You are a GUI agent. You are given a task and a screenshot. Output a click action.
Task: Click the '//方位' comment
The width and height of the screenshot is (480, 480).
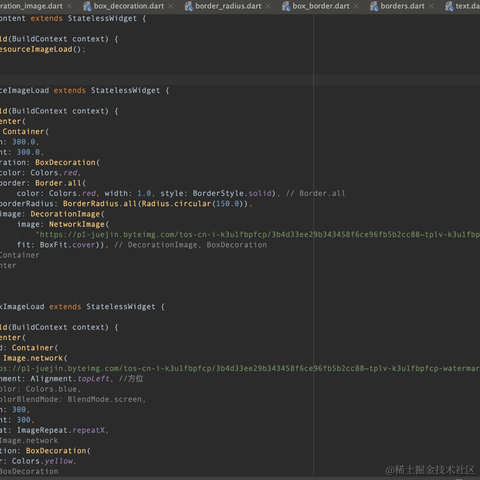[x=131, y=379]
